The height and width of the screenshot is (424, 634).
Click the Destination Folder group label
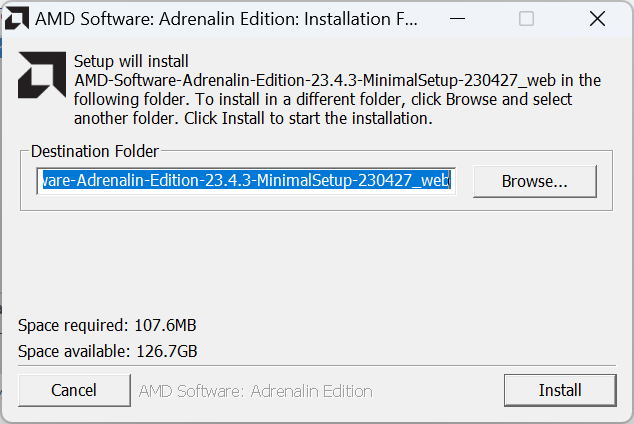click(94, 151)
